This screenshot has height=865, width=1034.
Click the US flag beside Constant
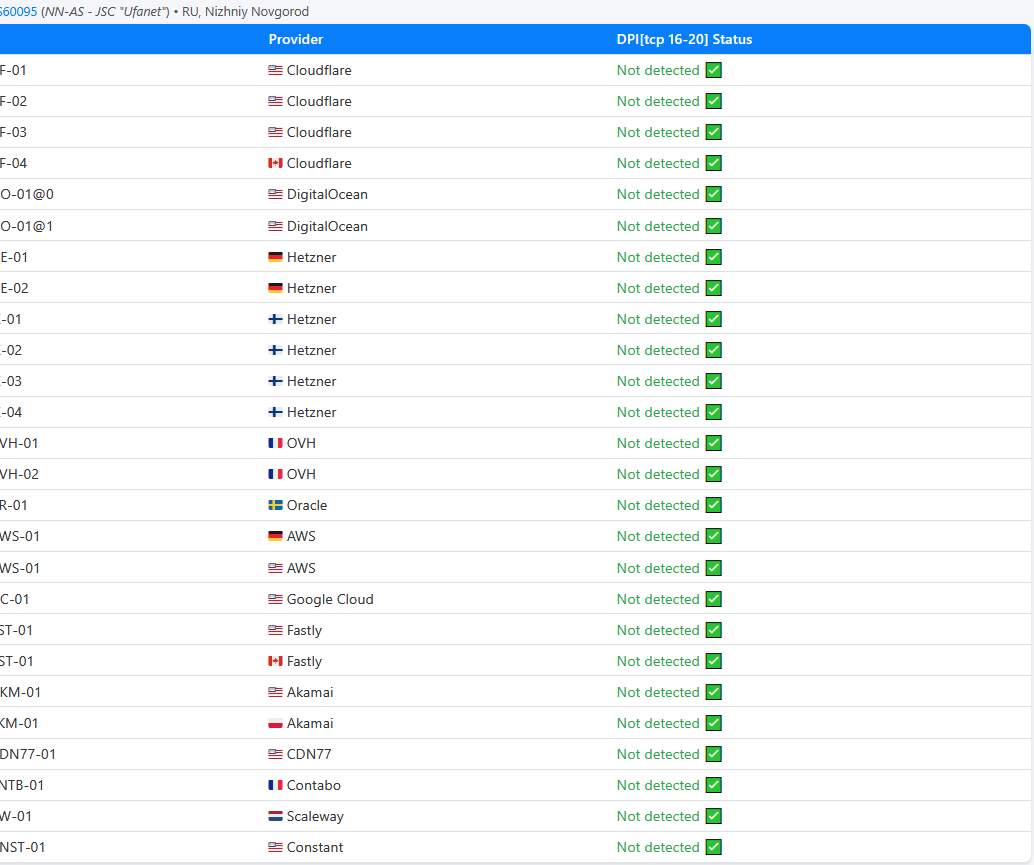coord(275,847)
